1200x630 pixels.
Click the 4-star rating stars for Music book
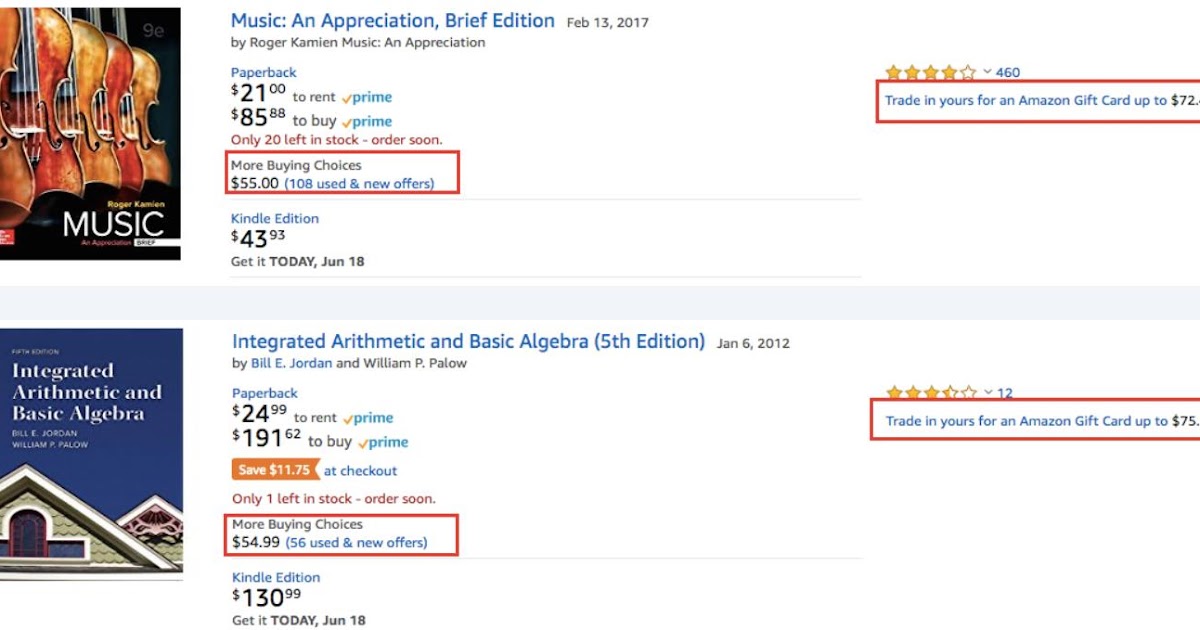point(931,72)
